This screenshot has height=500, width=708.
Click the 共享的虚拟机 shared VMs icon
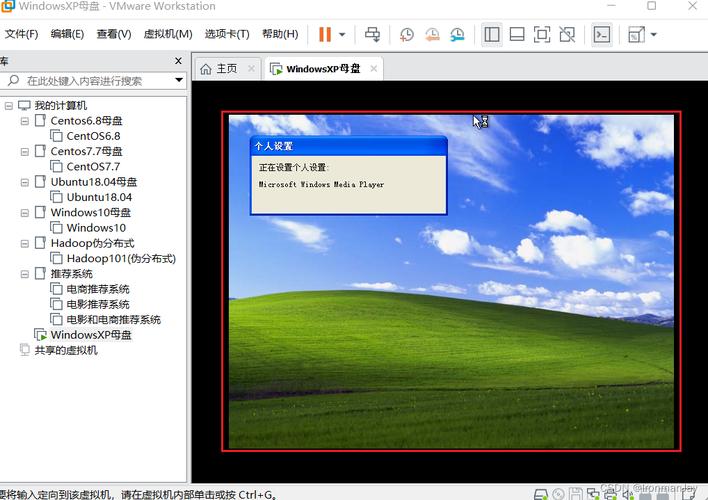[24, 350]
